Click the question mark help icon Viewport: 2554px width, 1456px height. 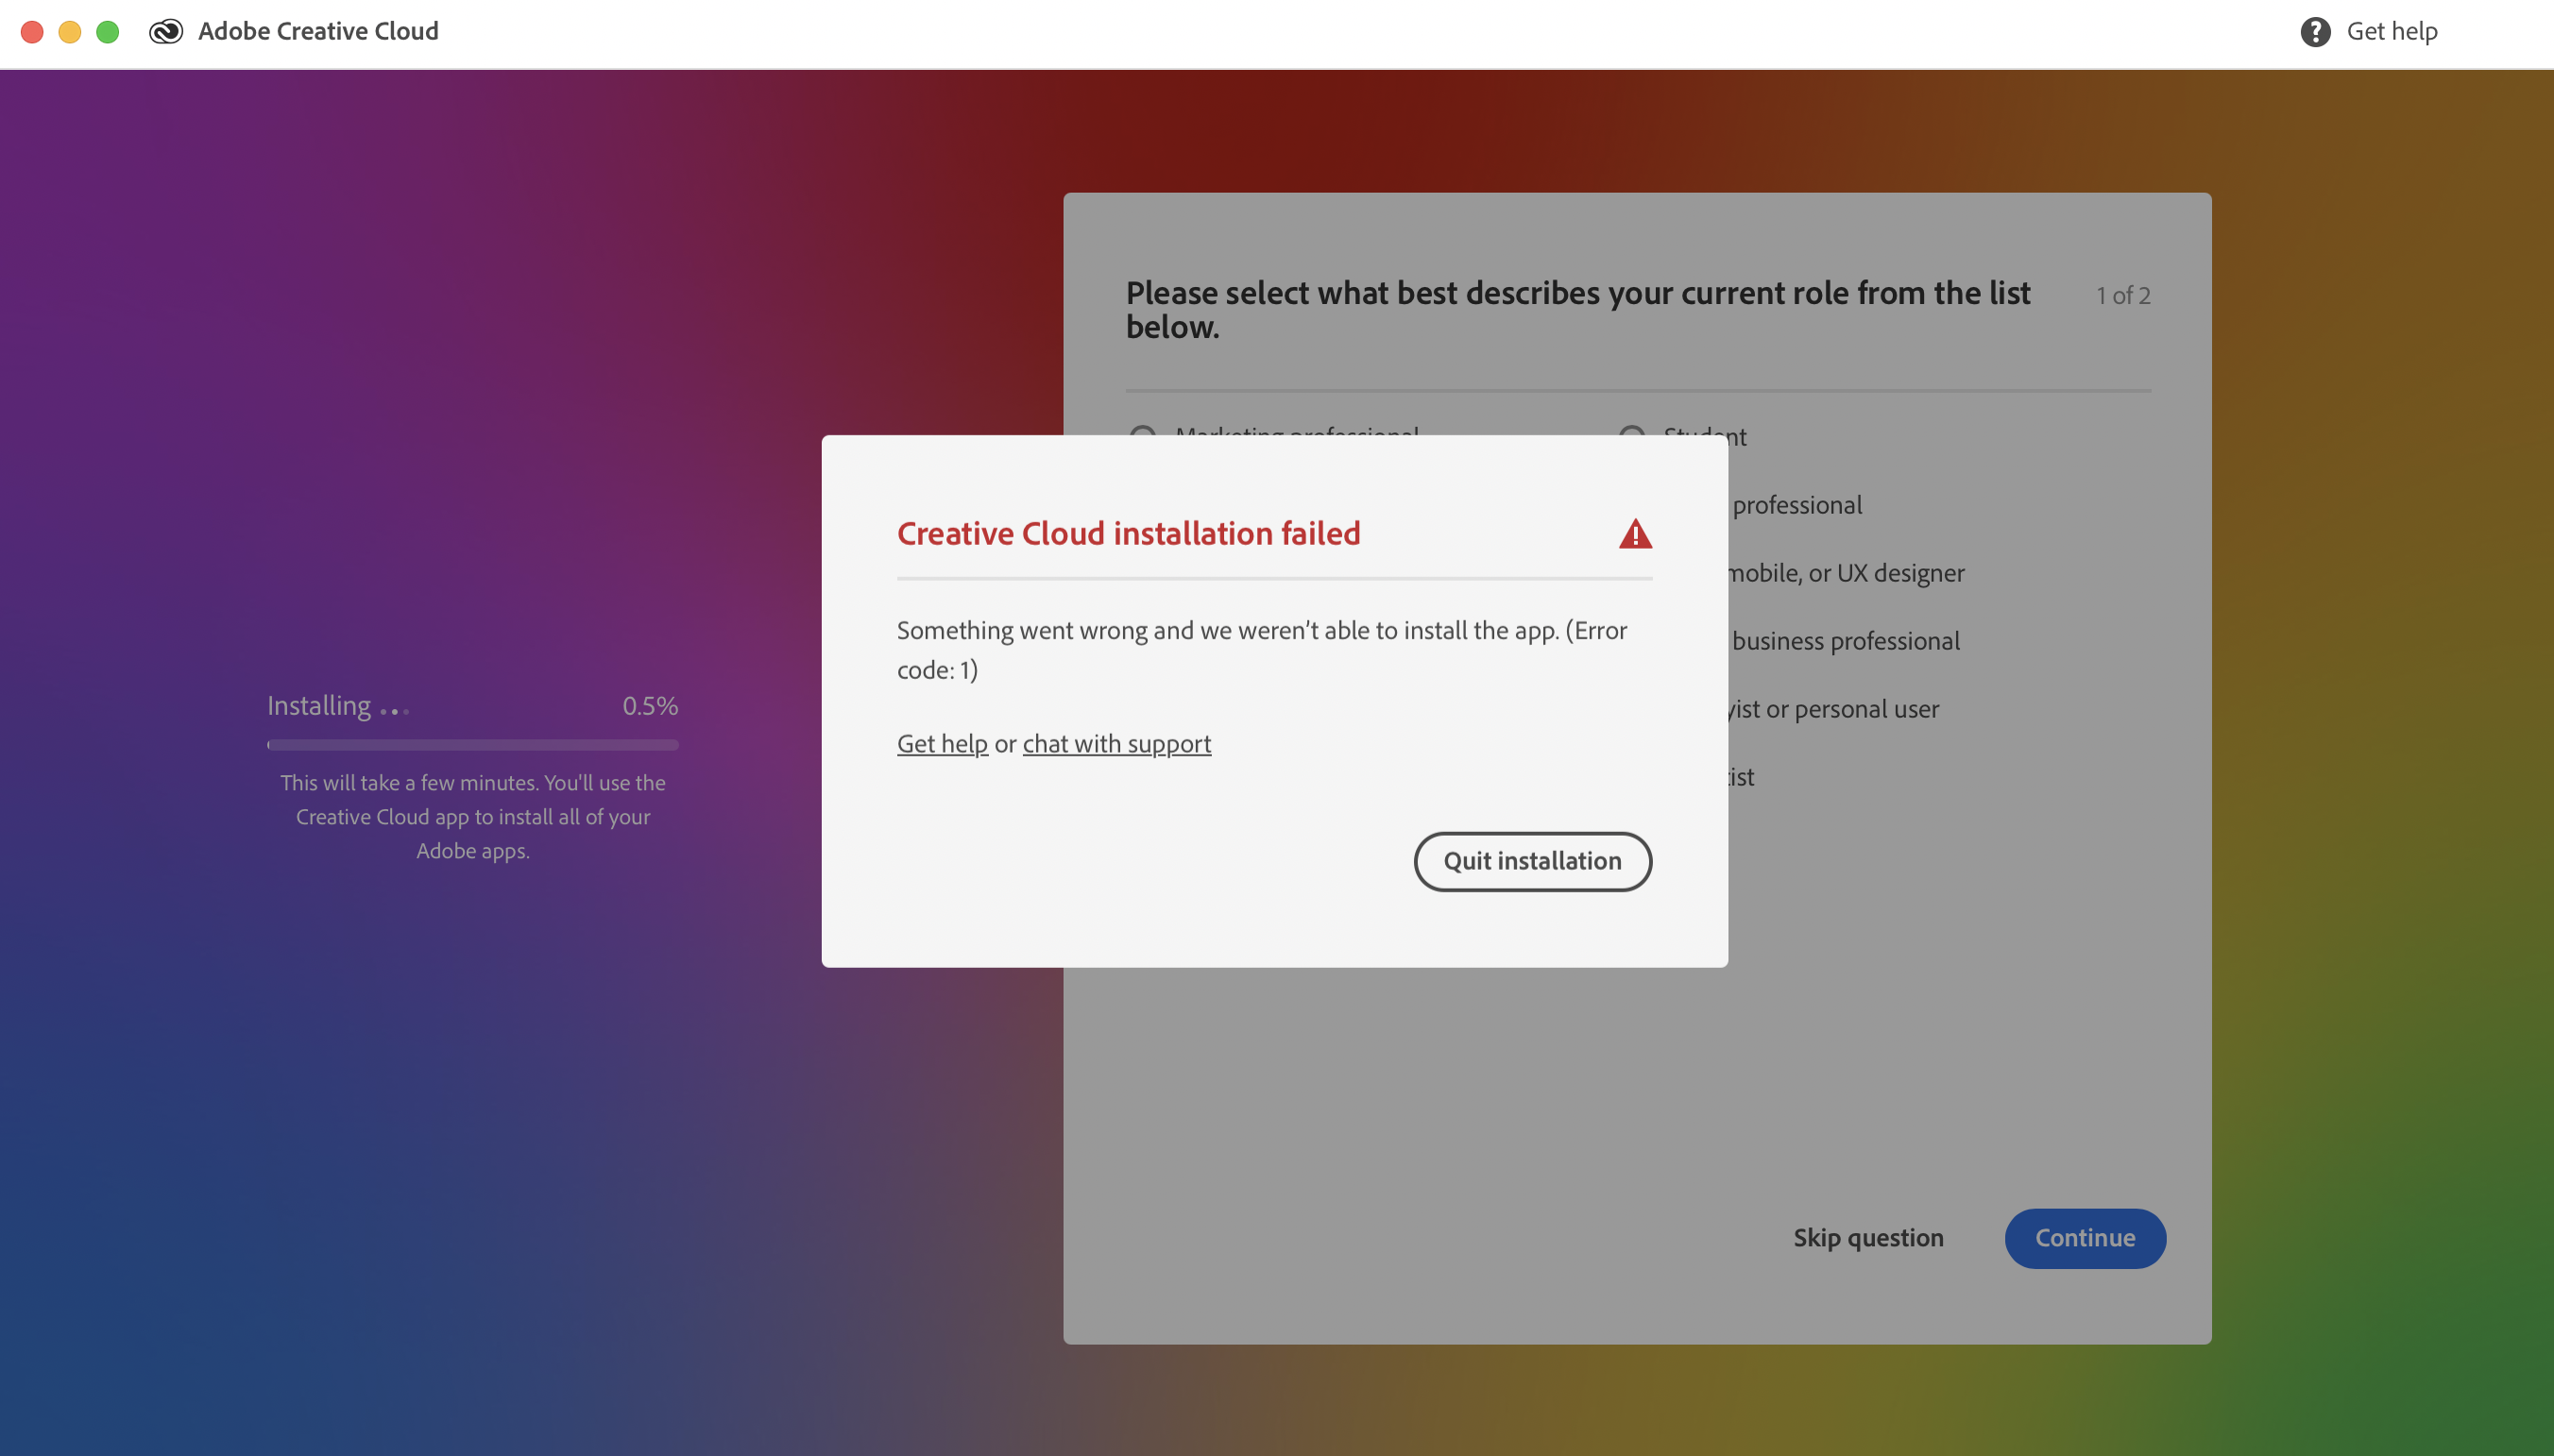(x=2315, y=32)
